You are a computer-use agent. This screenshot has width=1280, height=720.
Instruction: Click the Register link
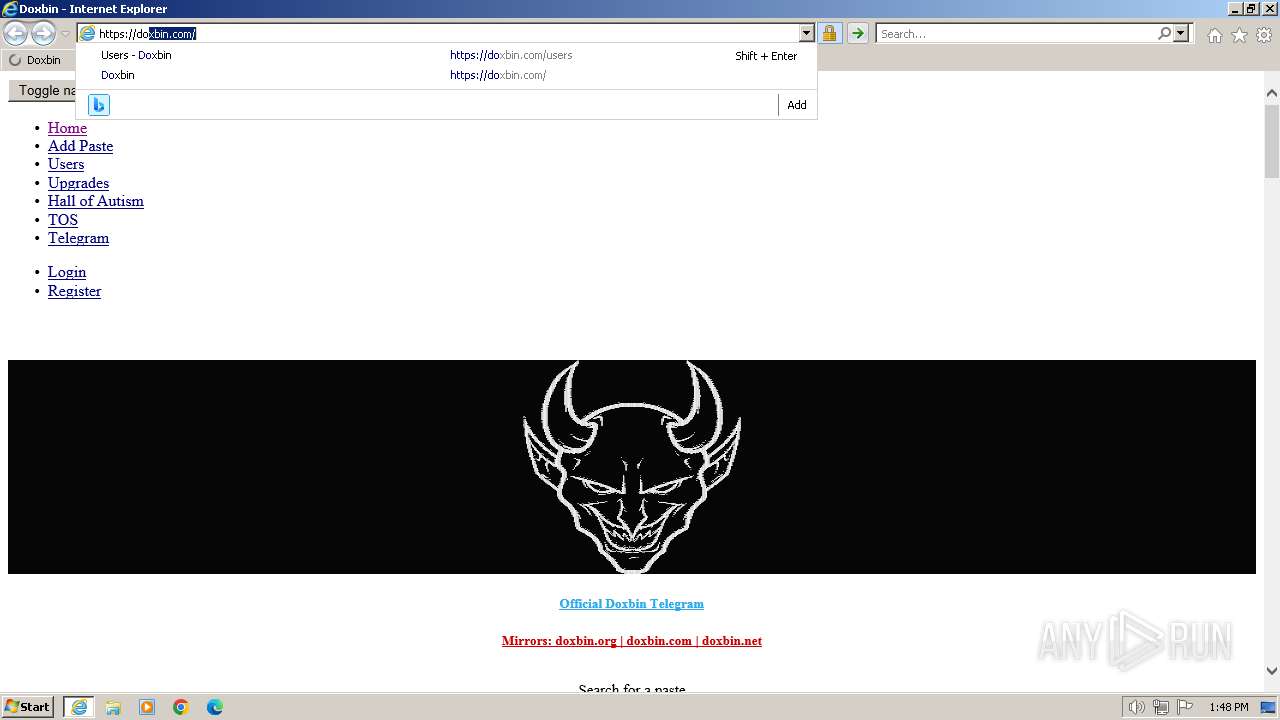(74, 291)
